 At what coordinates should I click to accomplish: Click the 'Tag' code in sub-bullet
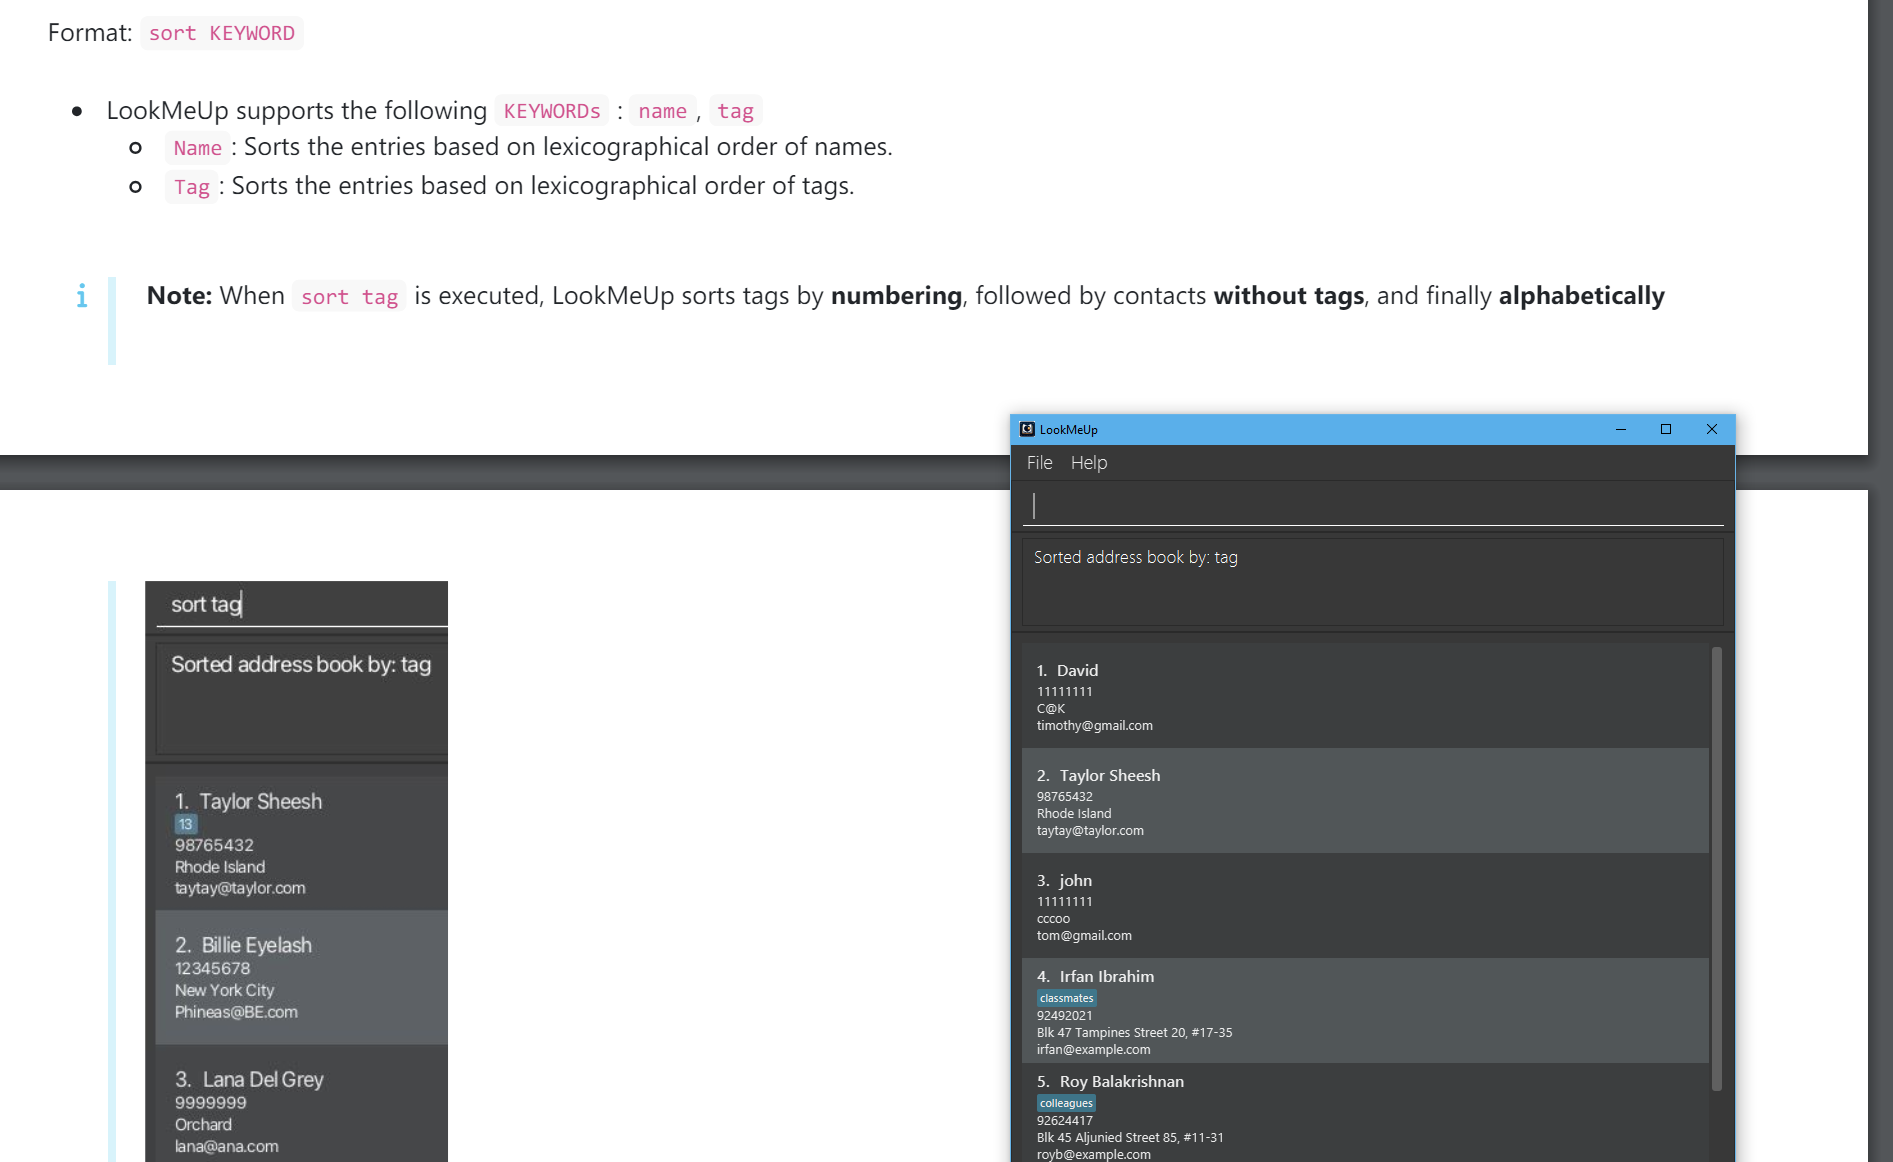[191, 187]
